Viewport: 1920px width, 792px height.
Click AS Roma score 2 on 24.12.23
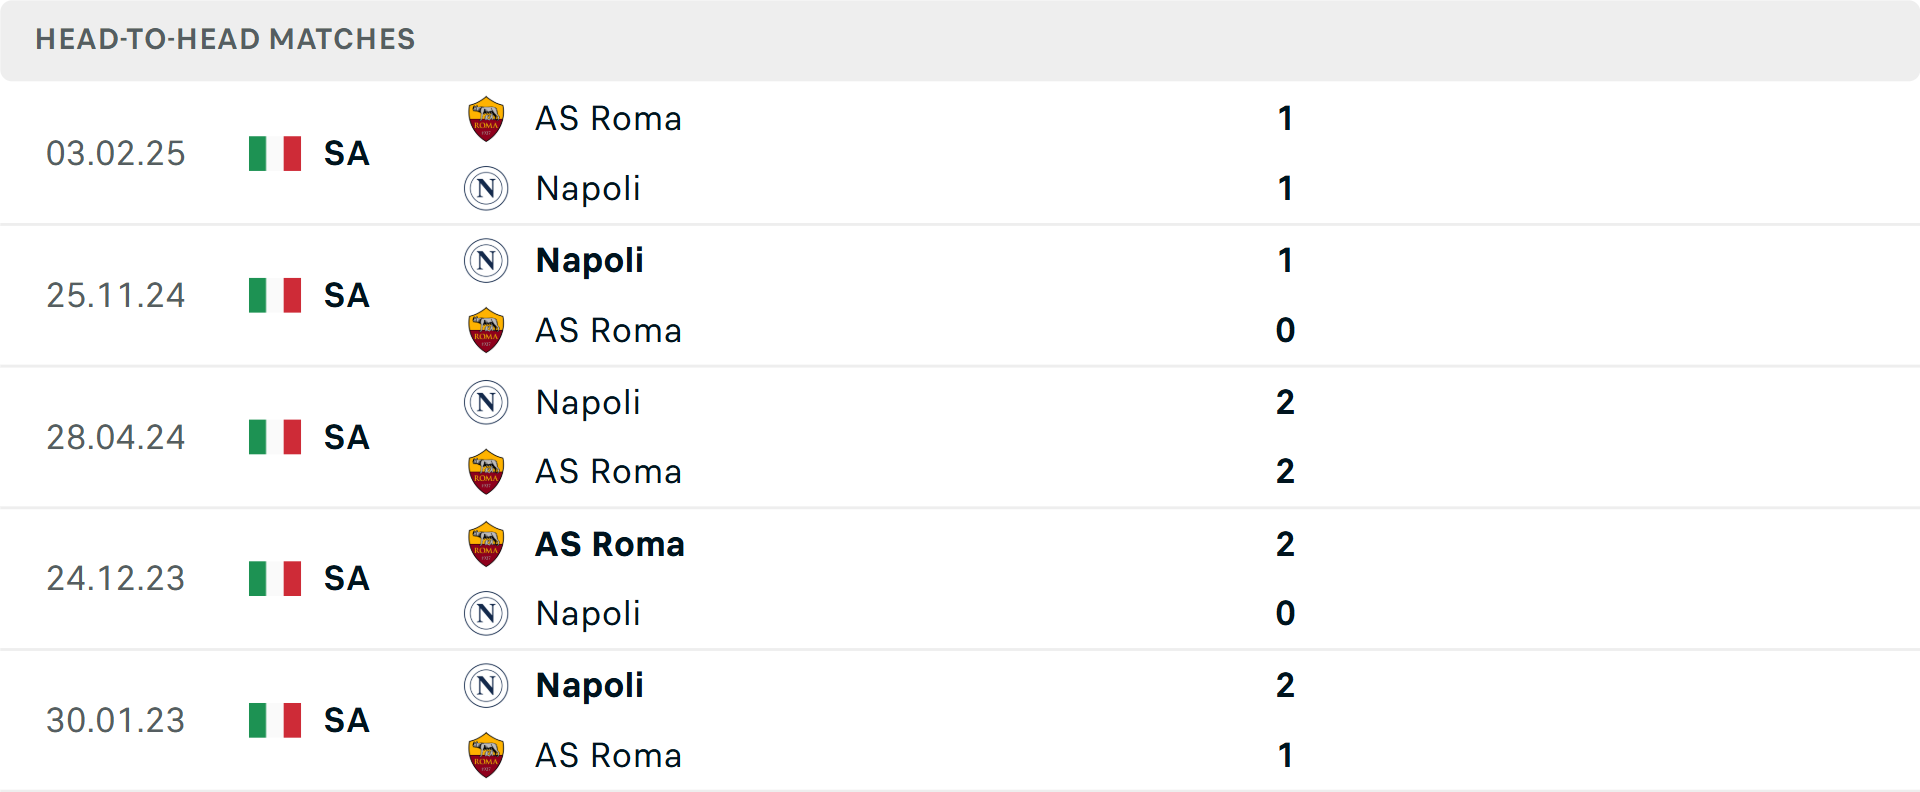[x=1285, y=544]
